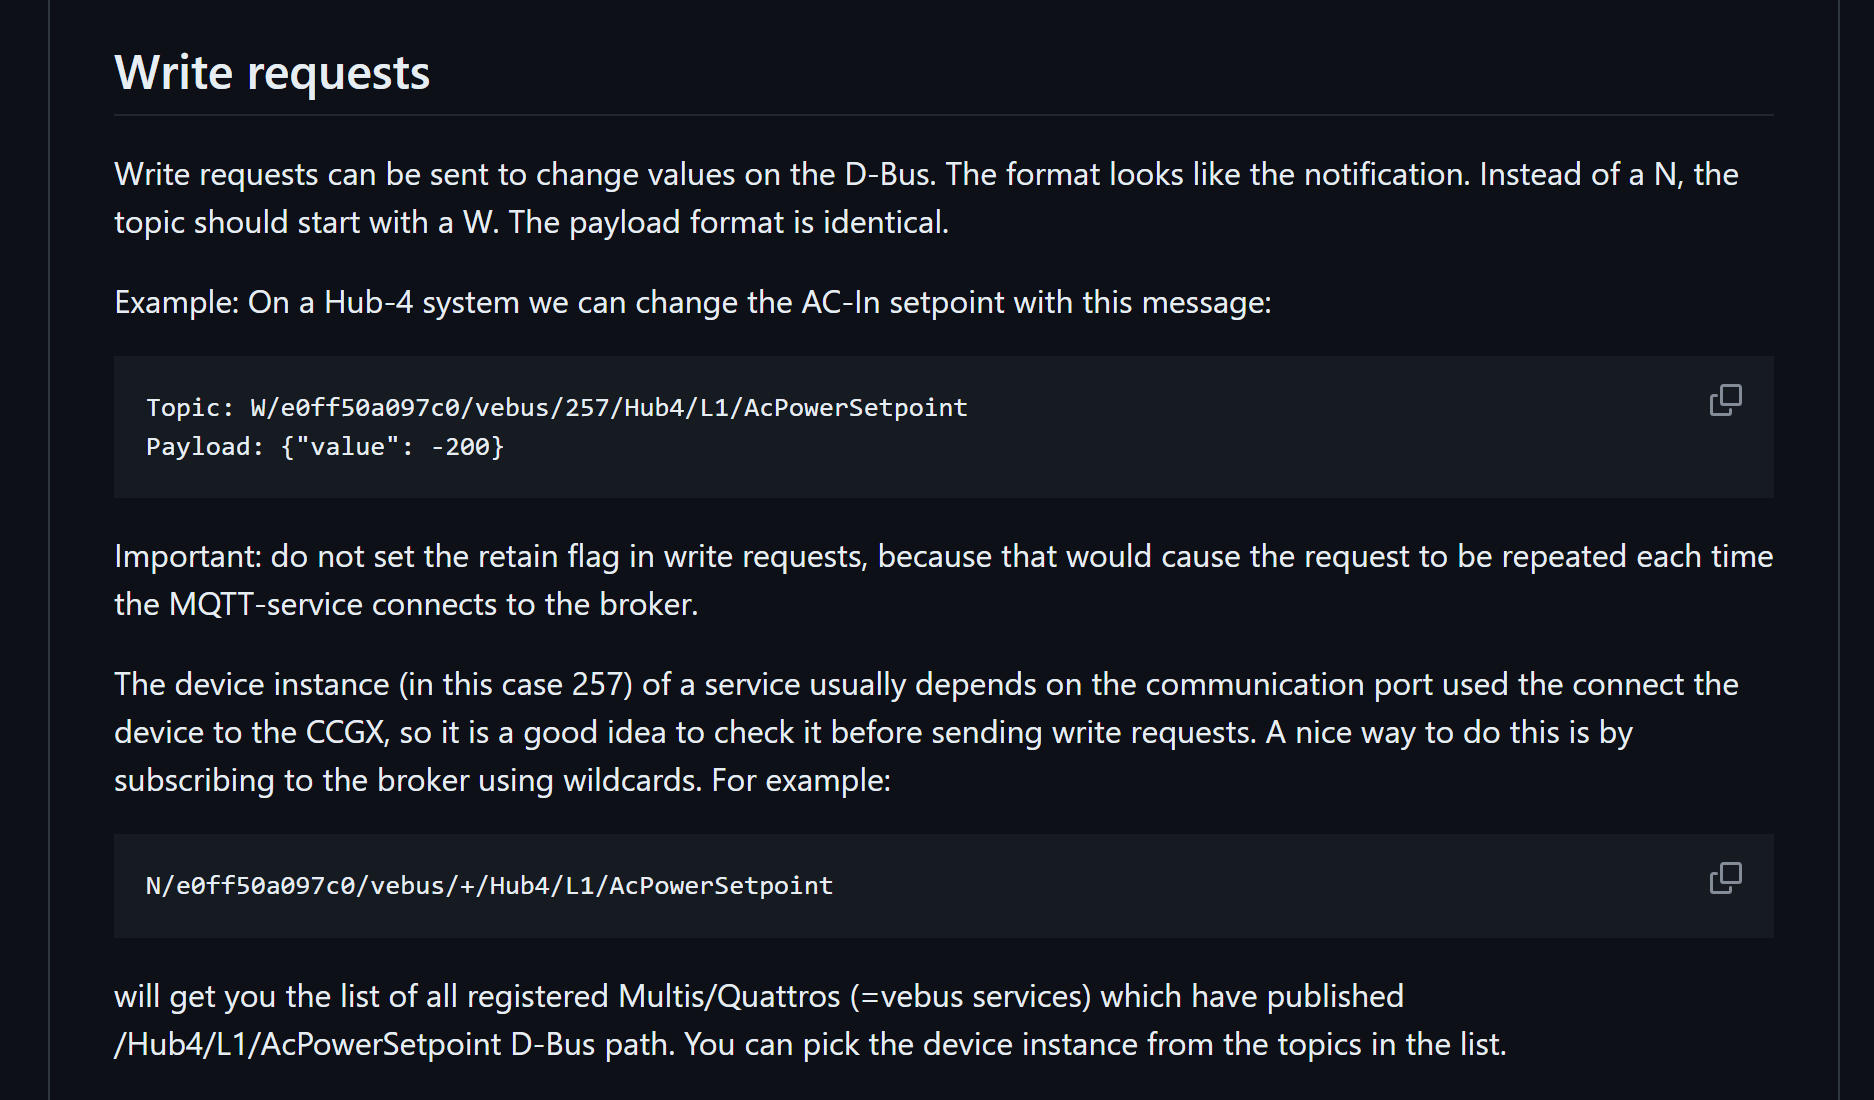Click the N/e0ff50a097c0 wildcard topic text
The width and height of the screenshot is (1874, 1100).
click(489, 886)
